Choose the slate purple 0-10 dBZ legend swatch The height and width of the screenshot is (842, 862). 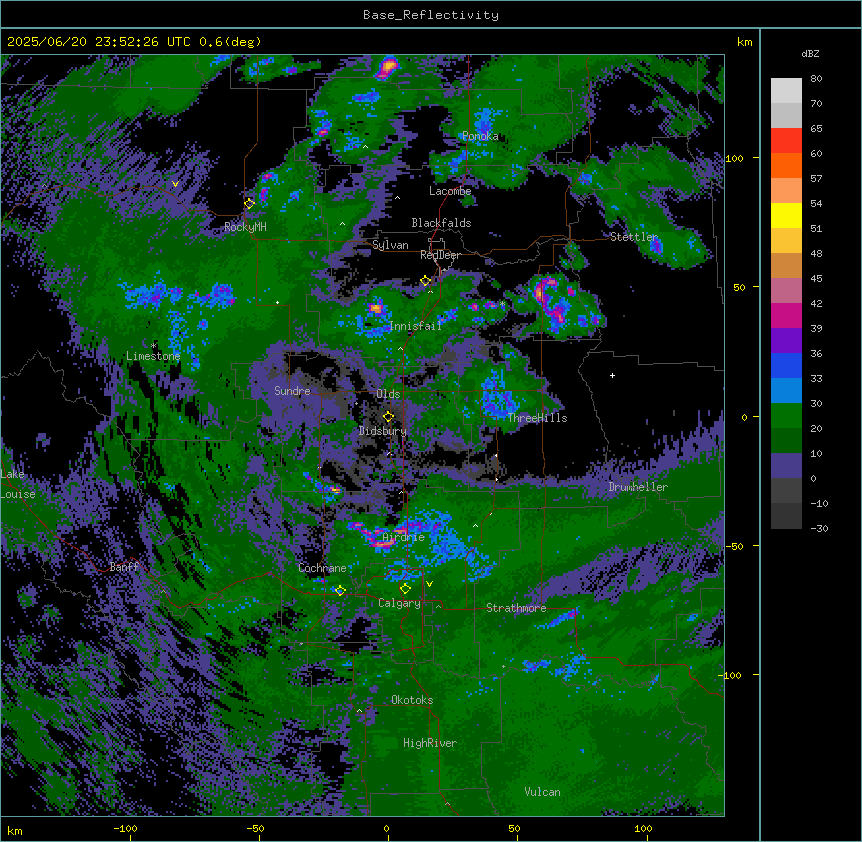[786, 466]
